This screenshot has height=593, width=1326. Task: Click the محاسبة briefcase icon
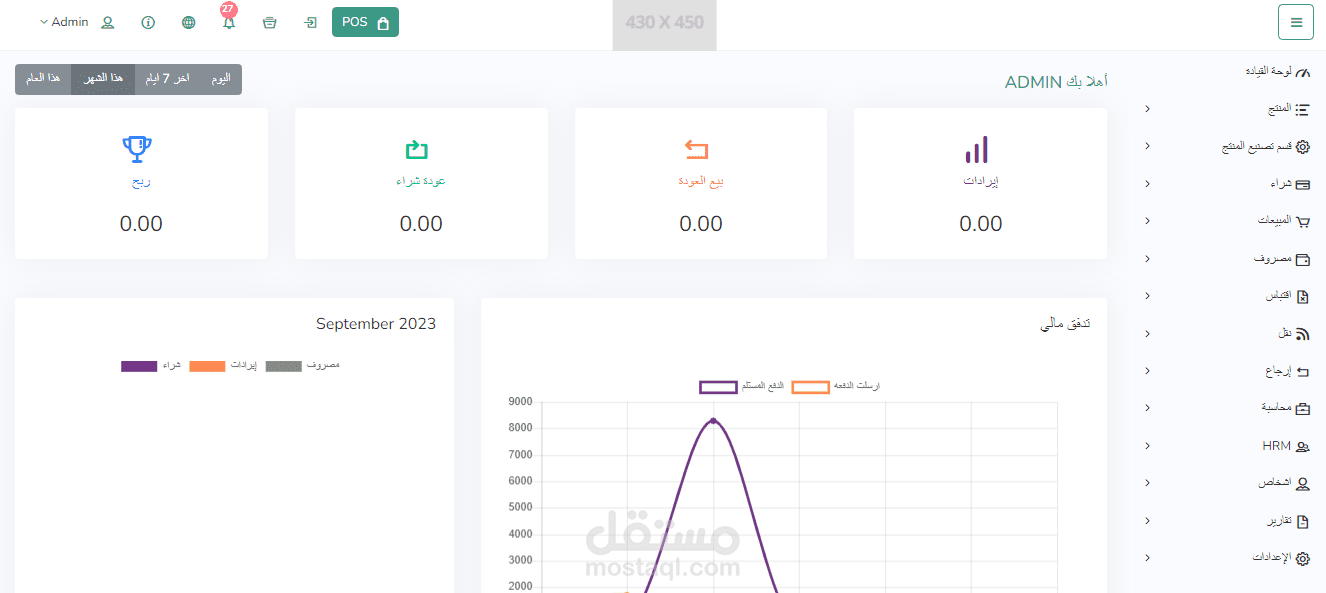[1302, 409]
